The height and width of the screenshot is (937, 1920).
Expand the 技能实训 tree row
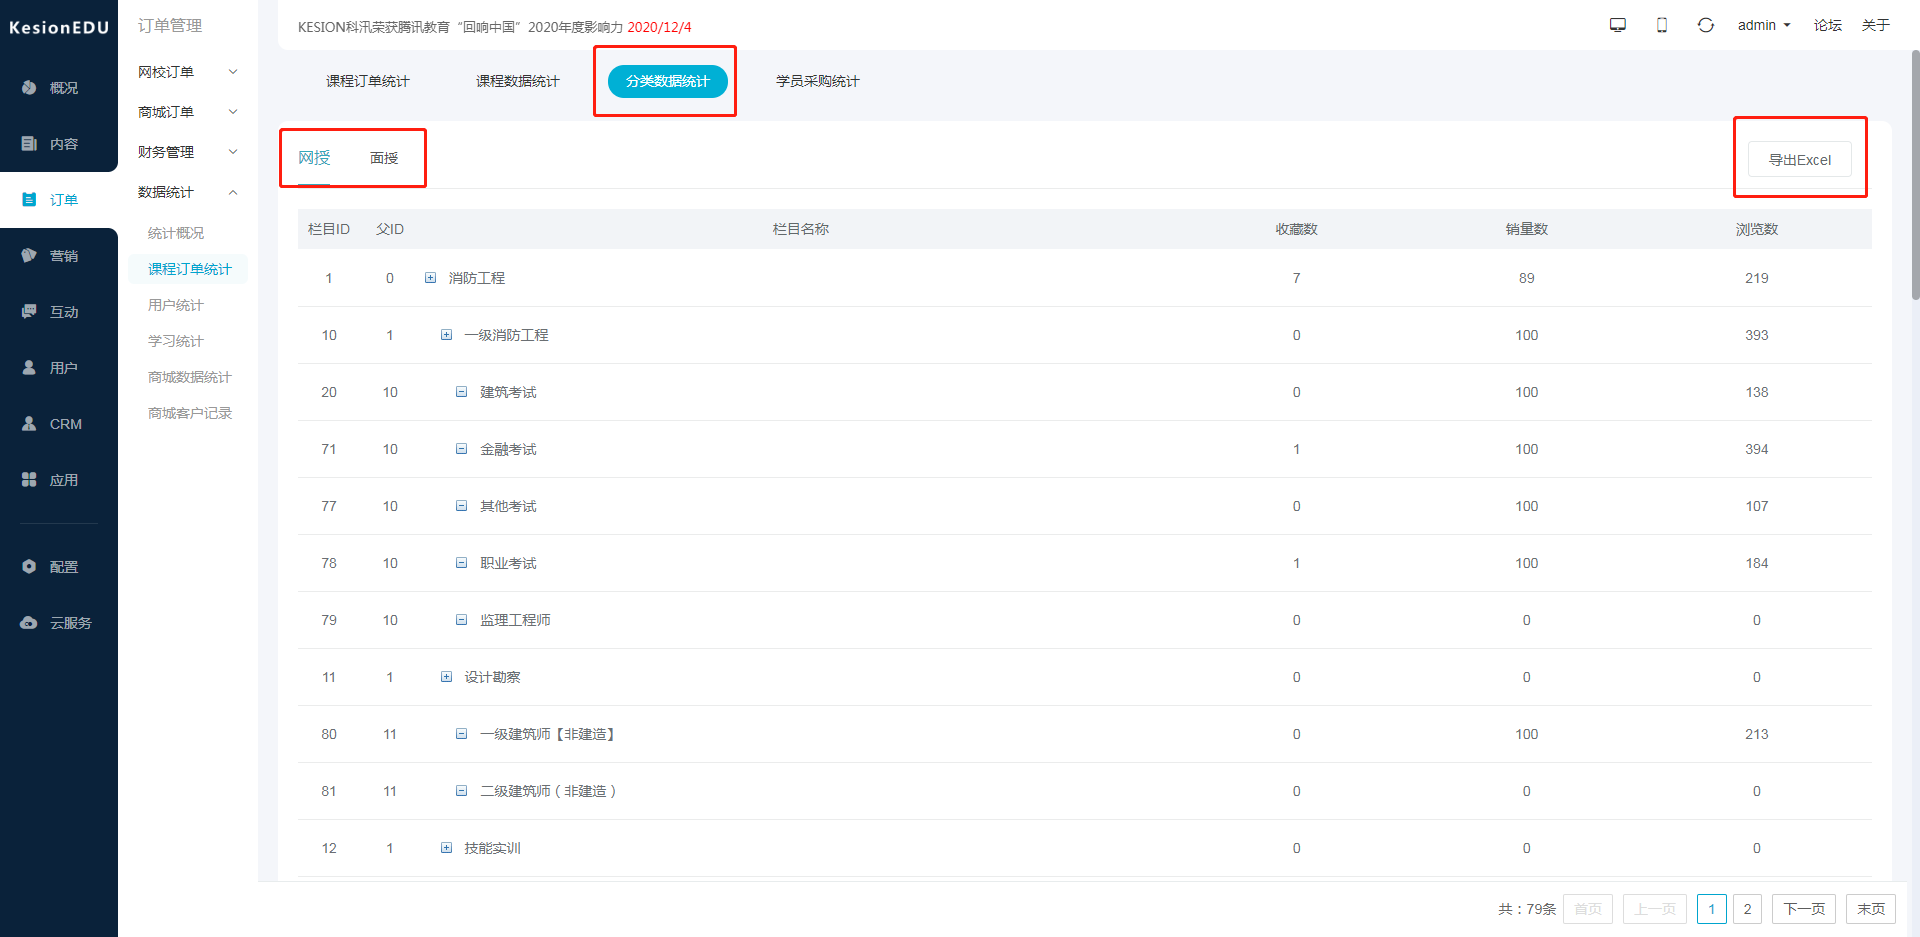(x=446, y=848)
